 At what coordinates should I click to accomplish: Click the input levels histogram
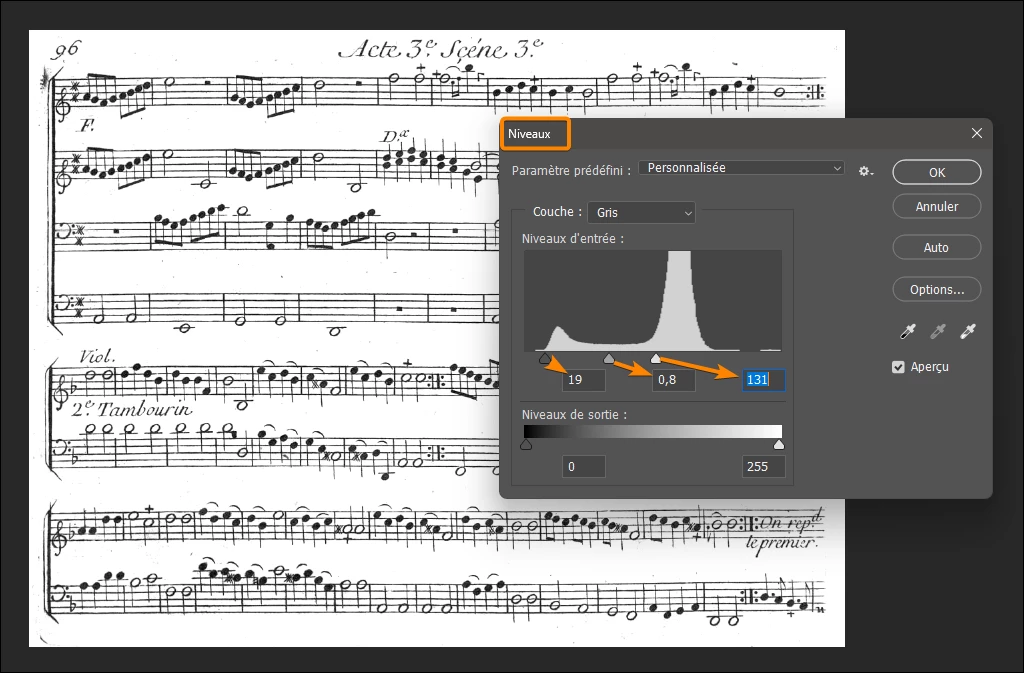click(x=652, y=301)
